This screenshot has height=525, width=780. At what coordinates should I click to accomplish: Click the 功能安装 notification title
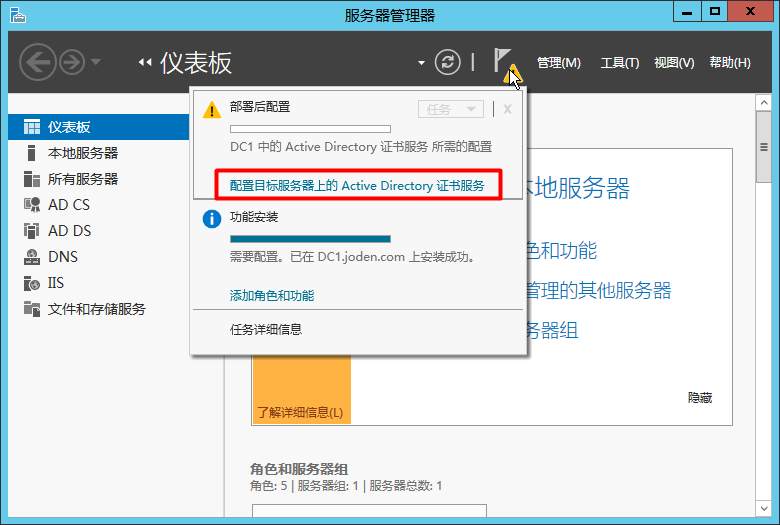pos(254,217)
